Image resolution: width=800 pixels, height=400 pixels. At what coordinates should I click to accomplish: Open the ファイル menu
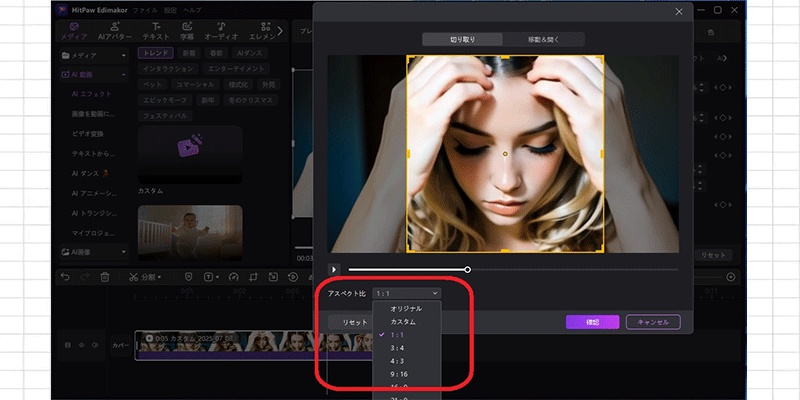coord(145,10)
